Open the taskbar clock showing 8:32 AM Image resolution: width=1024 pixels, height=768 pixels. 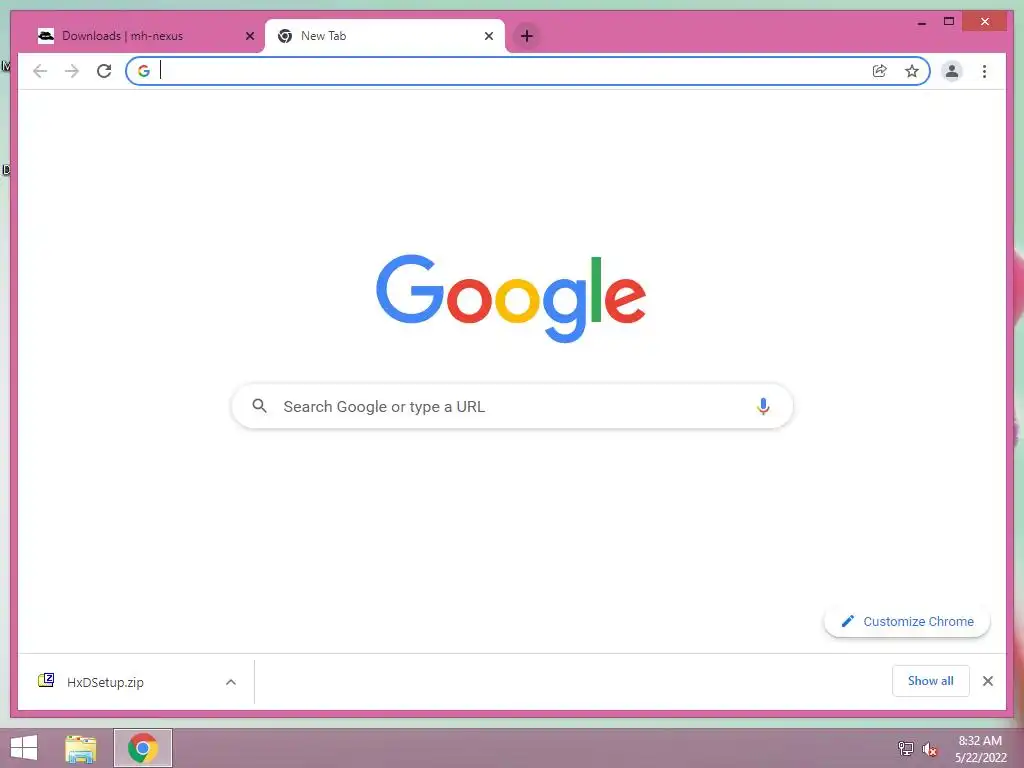pyautogui.click(x=980, y=749)
